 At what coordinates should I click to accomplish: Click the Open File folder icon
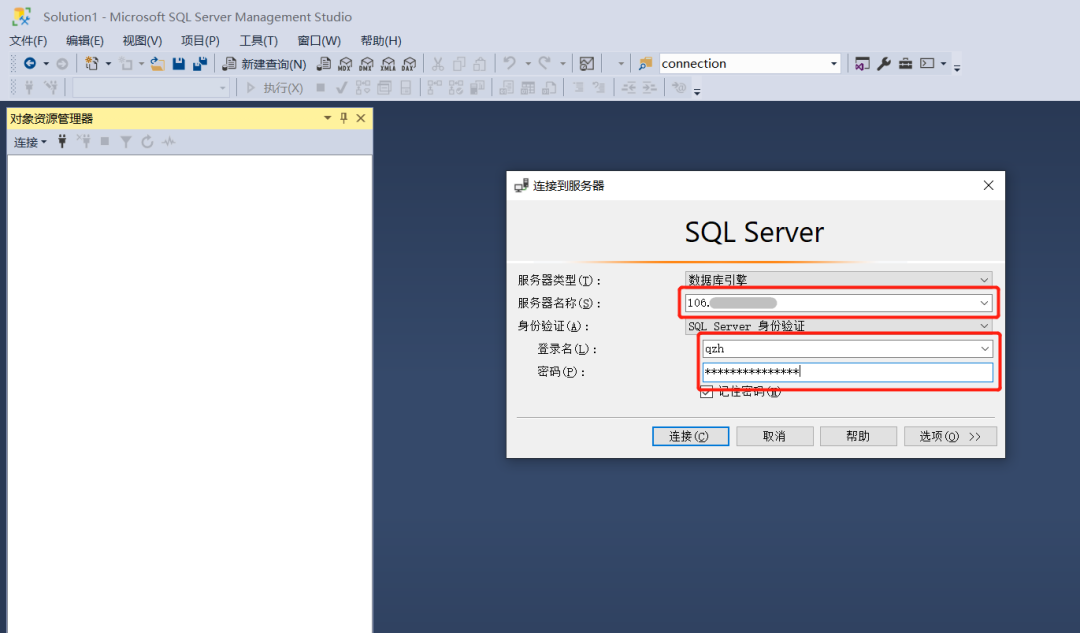point(157,63)
